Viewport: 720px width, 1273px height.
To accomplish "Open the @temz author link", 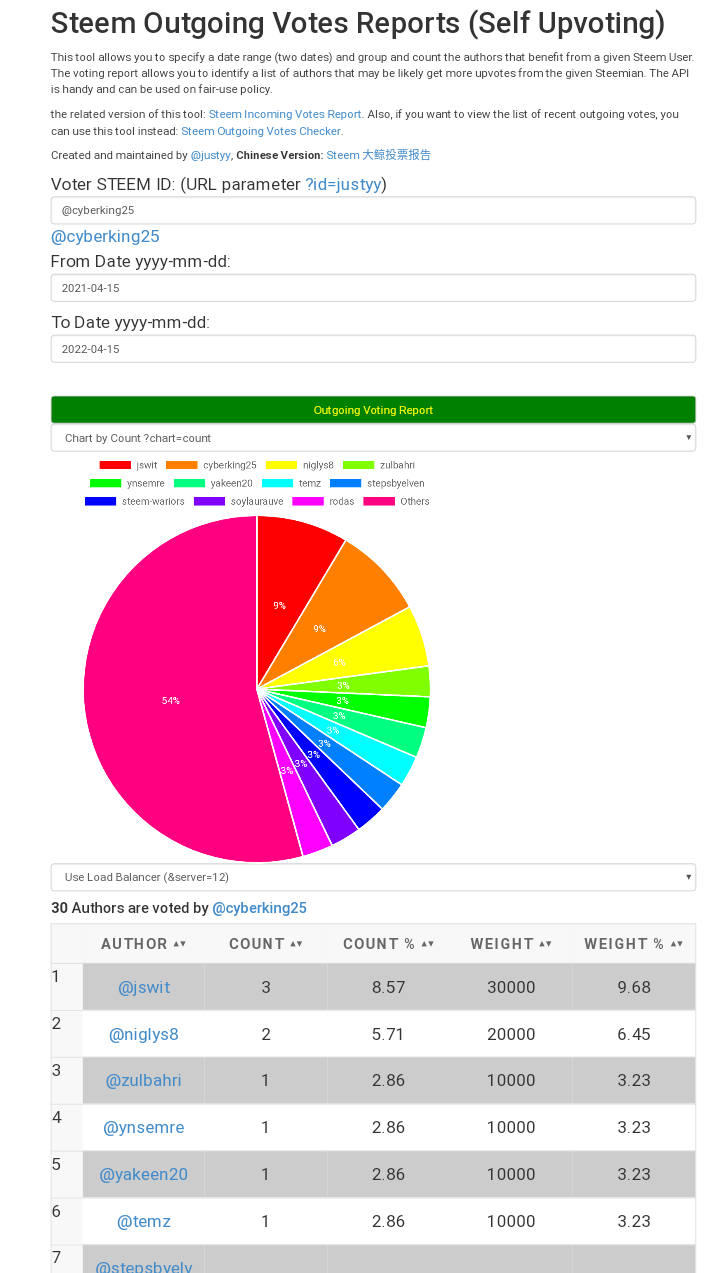I will click(144, 1221).
